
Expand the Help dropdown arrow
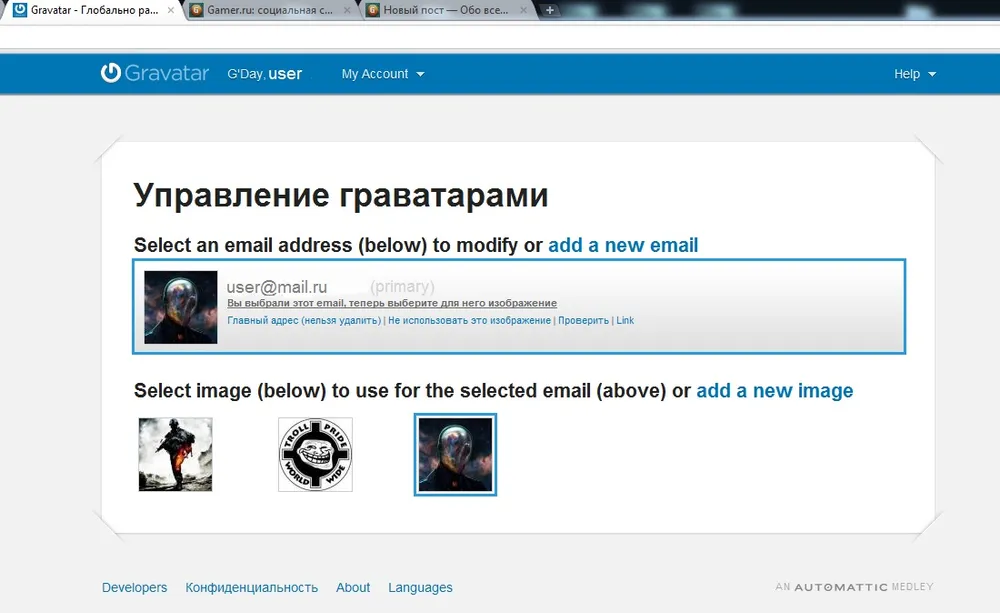coord(932,75)
